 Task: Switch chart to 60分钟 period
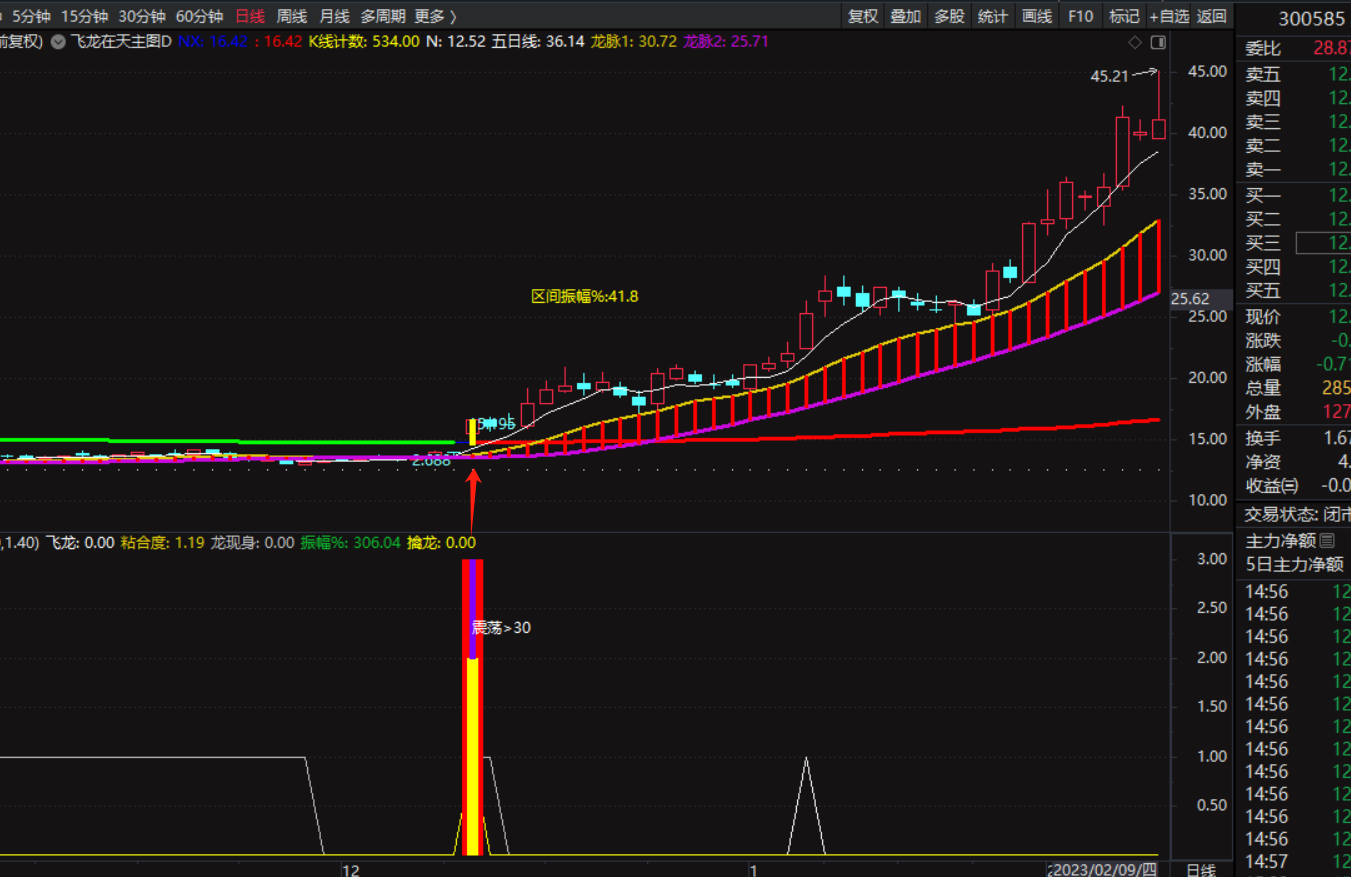click(x=199, y=16)
